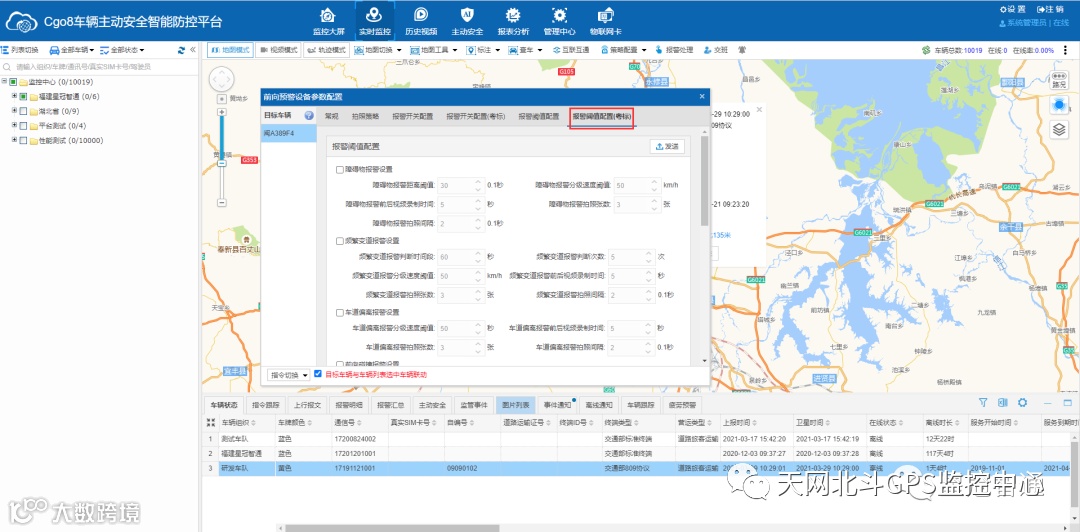Open the 指令跟踪 bottom tab
The width and height of the screenshot is (1080, 532).
(x=266, y=405)
